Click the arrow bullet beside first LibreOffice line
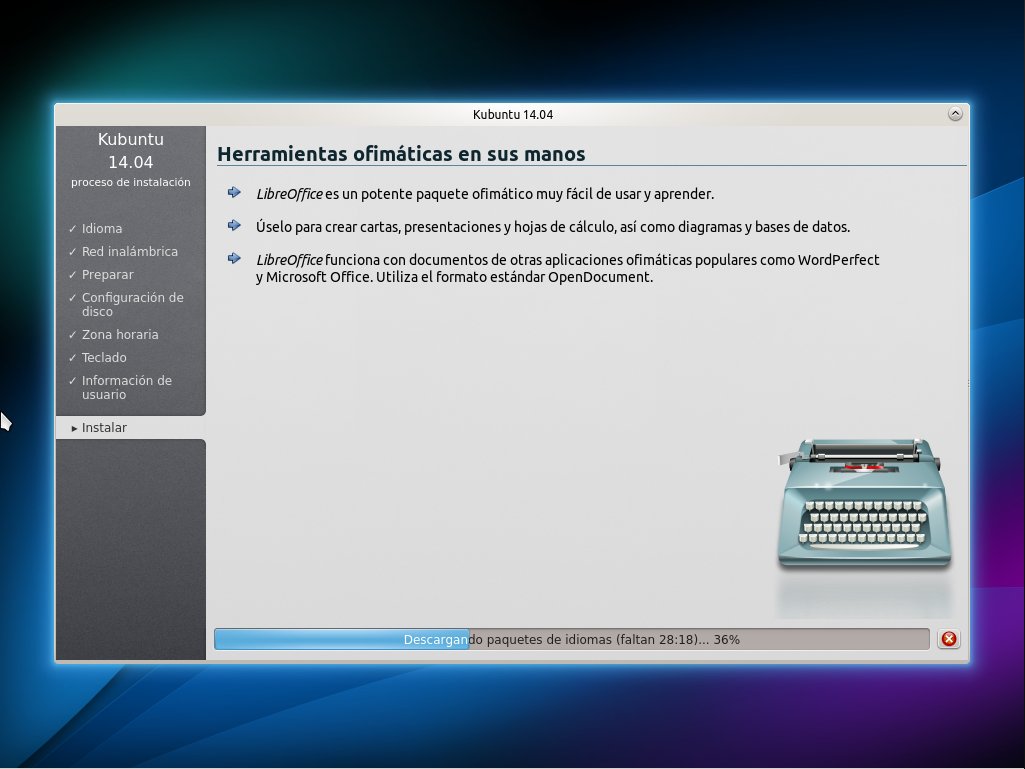Image resolution: width=1025 pixels, height=769 pixels. point(234,192)
